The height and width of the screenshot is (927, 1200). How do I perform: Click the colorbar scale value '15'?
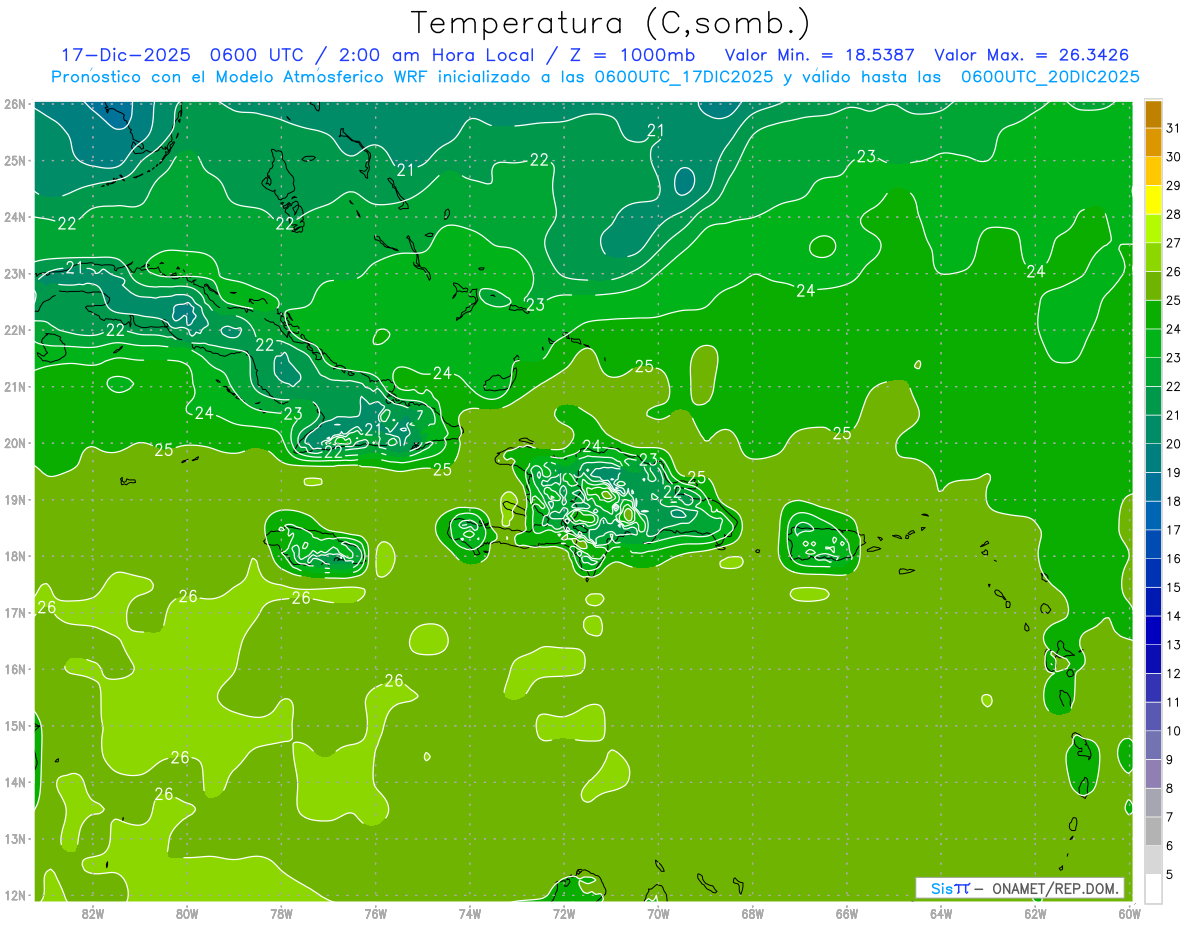click(1174, 587)
